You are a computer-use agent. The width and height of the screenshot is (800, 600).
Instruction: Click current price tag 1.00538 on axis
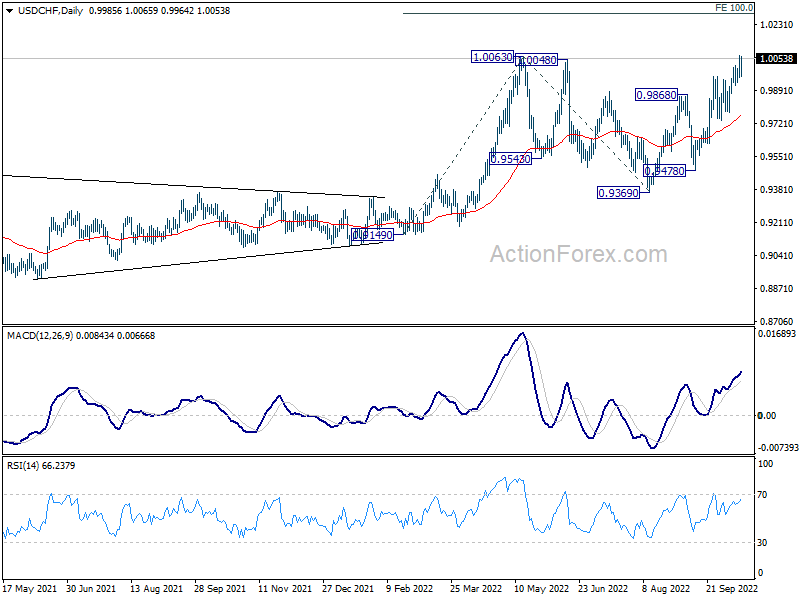tap(776, 59)
